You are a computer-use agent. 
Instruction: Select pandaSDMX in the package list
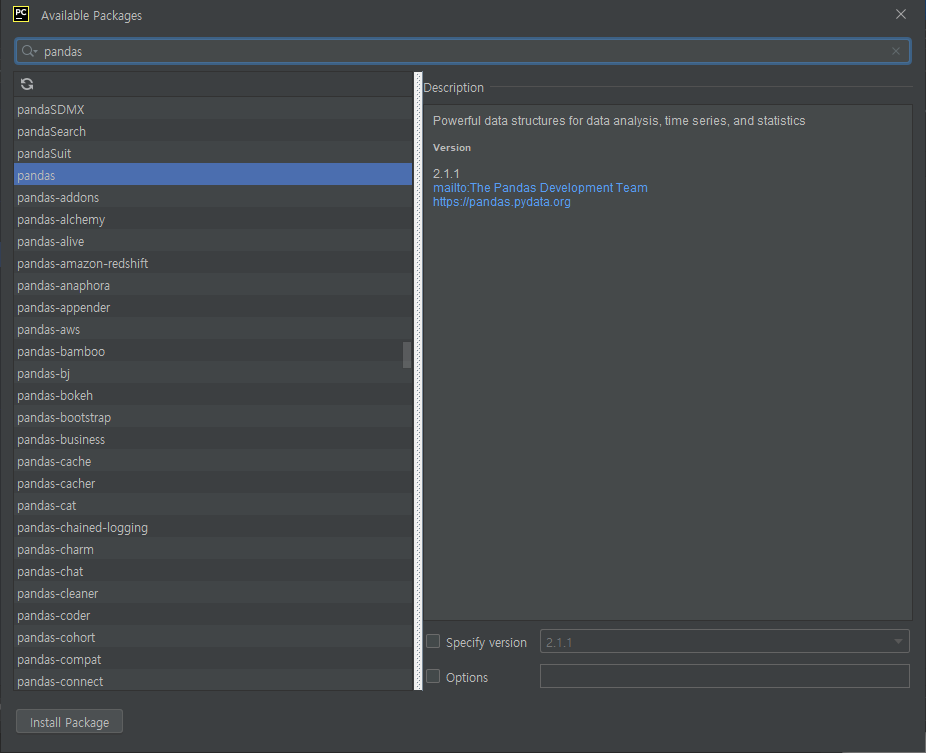(213, 109)
